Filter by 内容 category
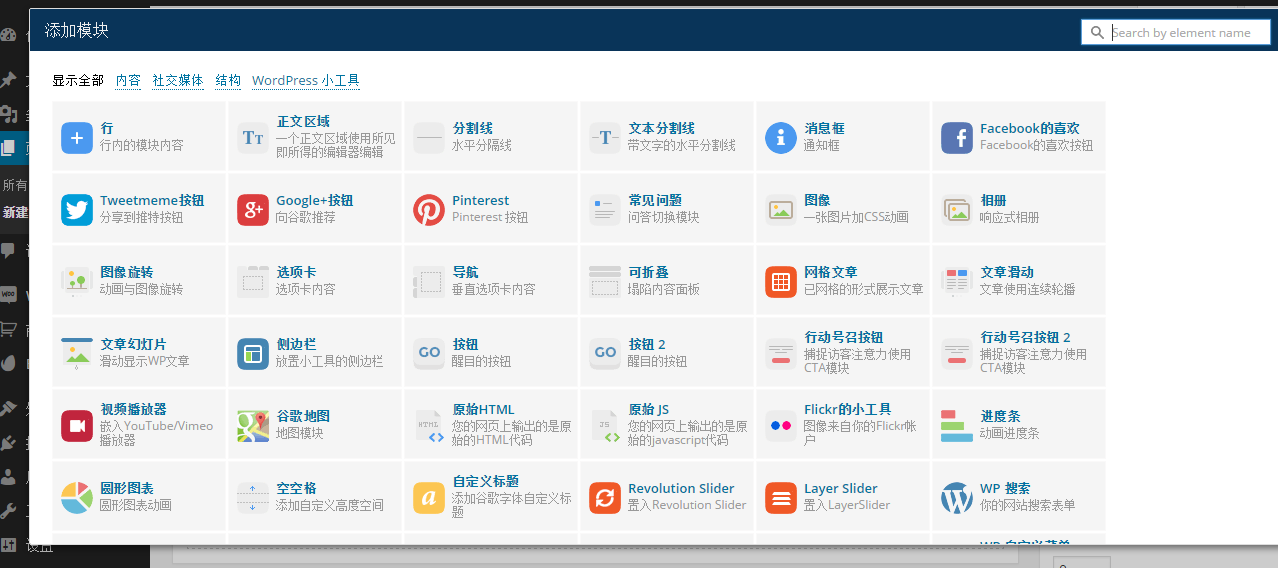The height and width of the screenshot is (568, 1278). tap(128, 81)
